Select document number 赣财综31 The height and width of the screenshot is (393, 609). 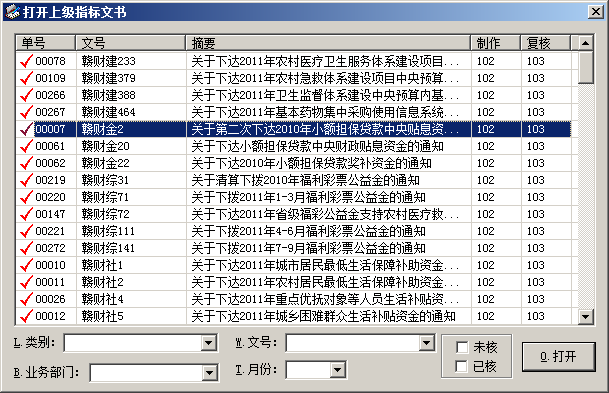click(x=105, y=181)
